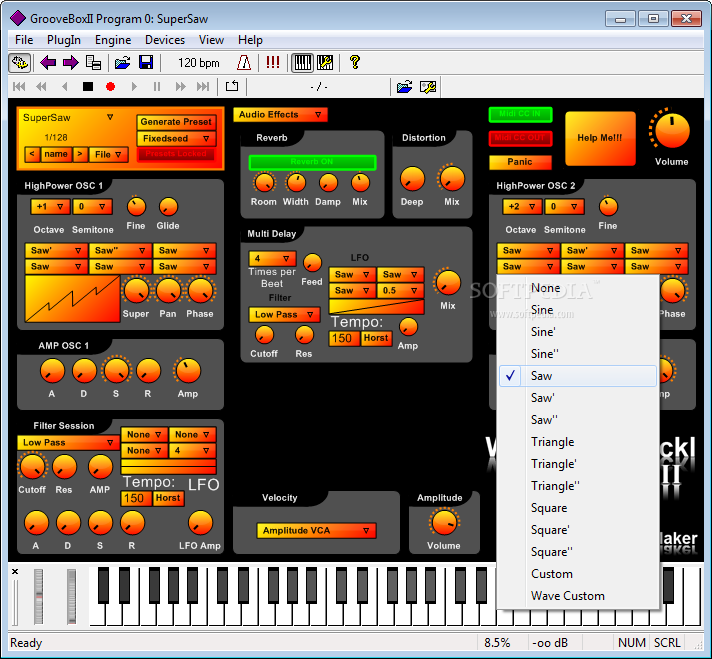Toggle the metronome icon

(x=244, y=63)
